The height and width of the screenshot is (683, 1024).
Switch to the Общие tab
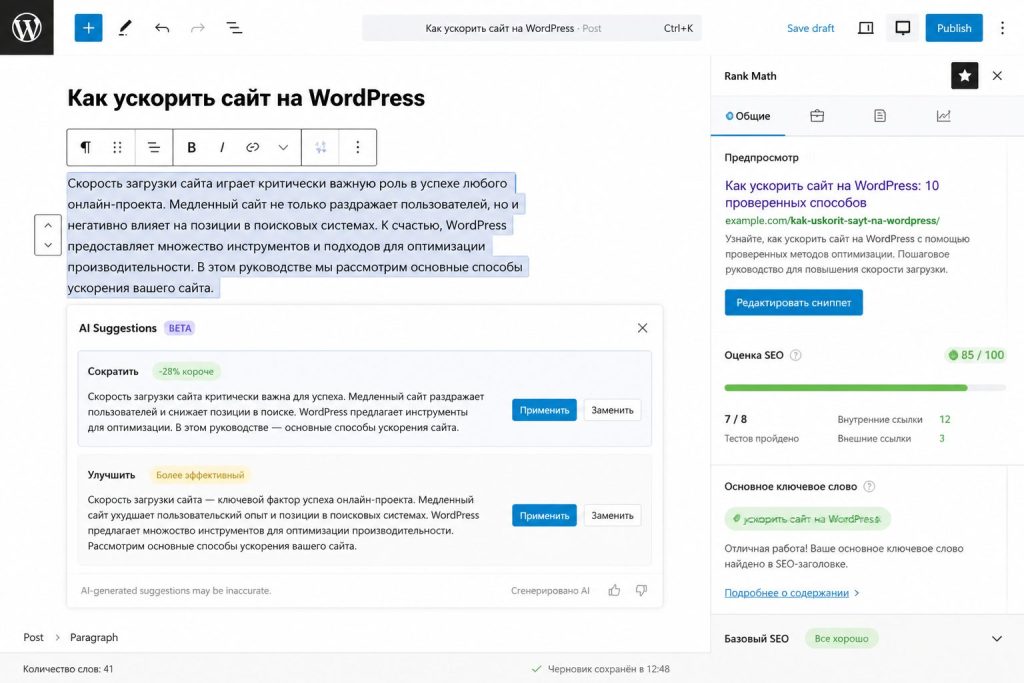(748, 116)
